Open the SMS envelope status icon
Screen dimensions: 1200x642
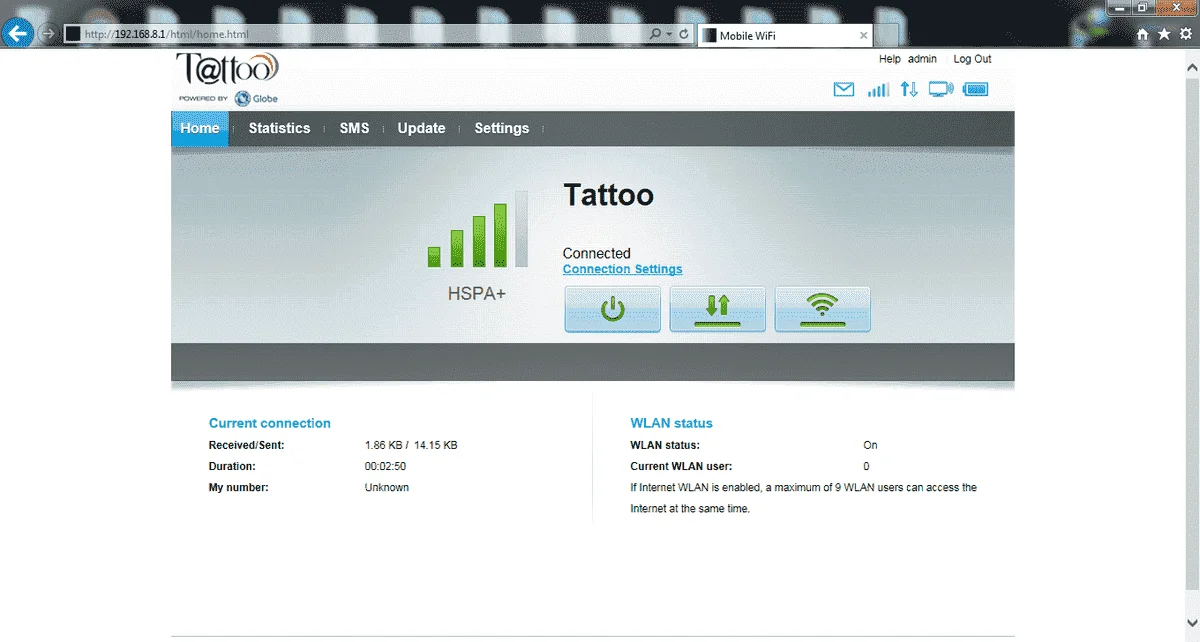pyautogui.click(x=844, y=90)
